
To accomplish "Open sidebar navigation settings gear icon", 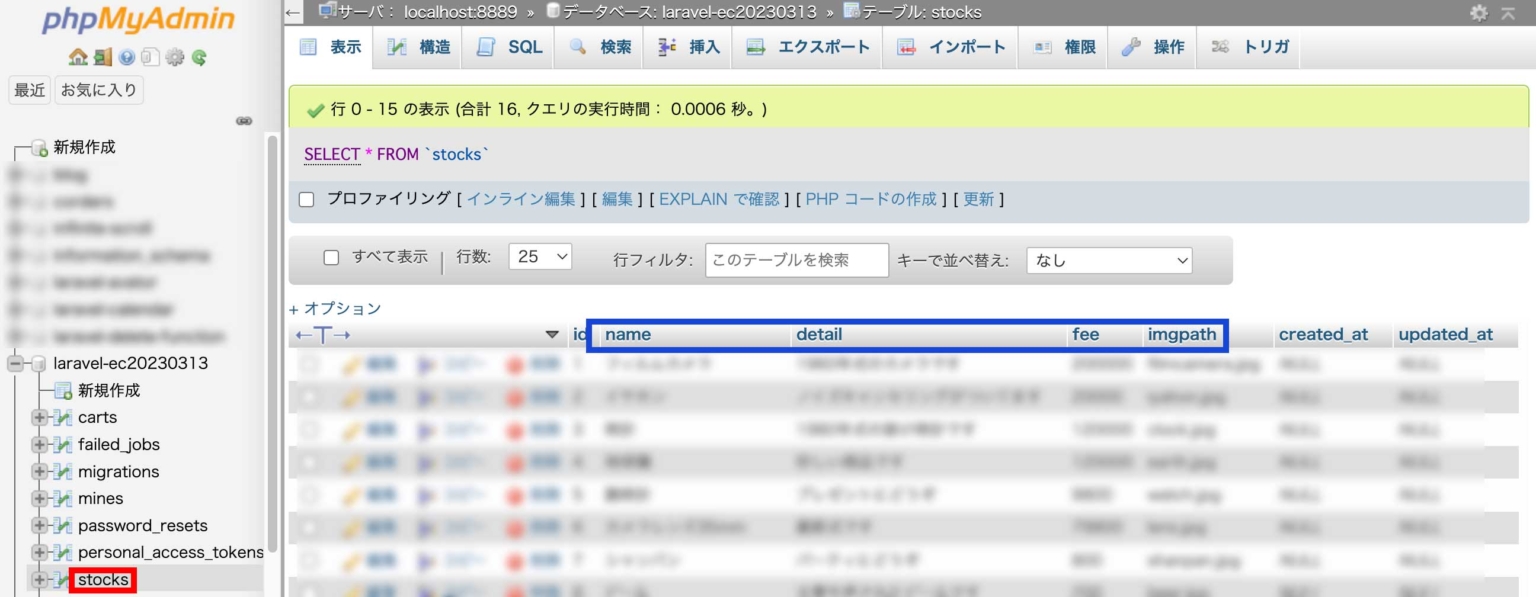I will [175, 58].
